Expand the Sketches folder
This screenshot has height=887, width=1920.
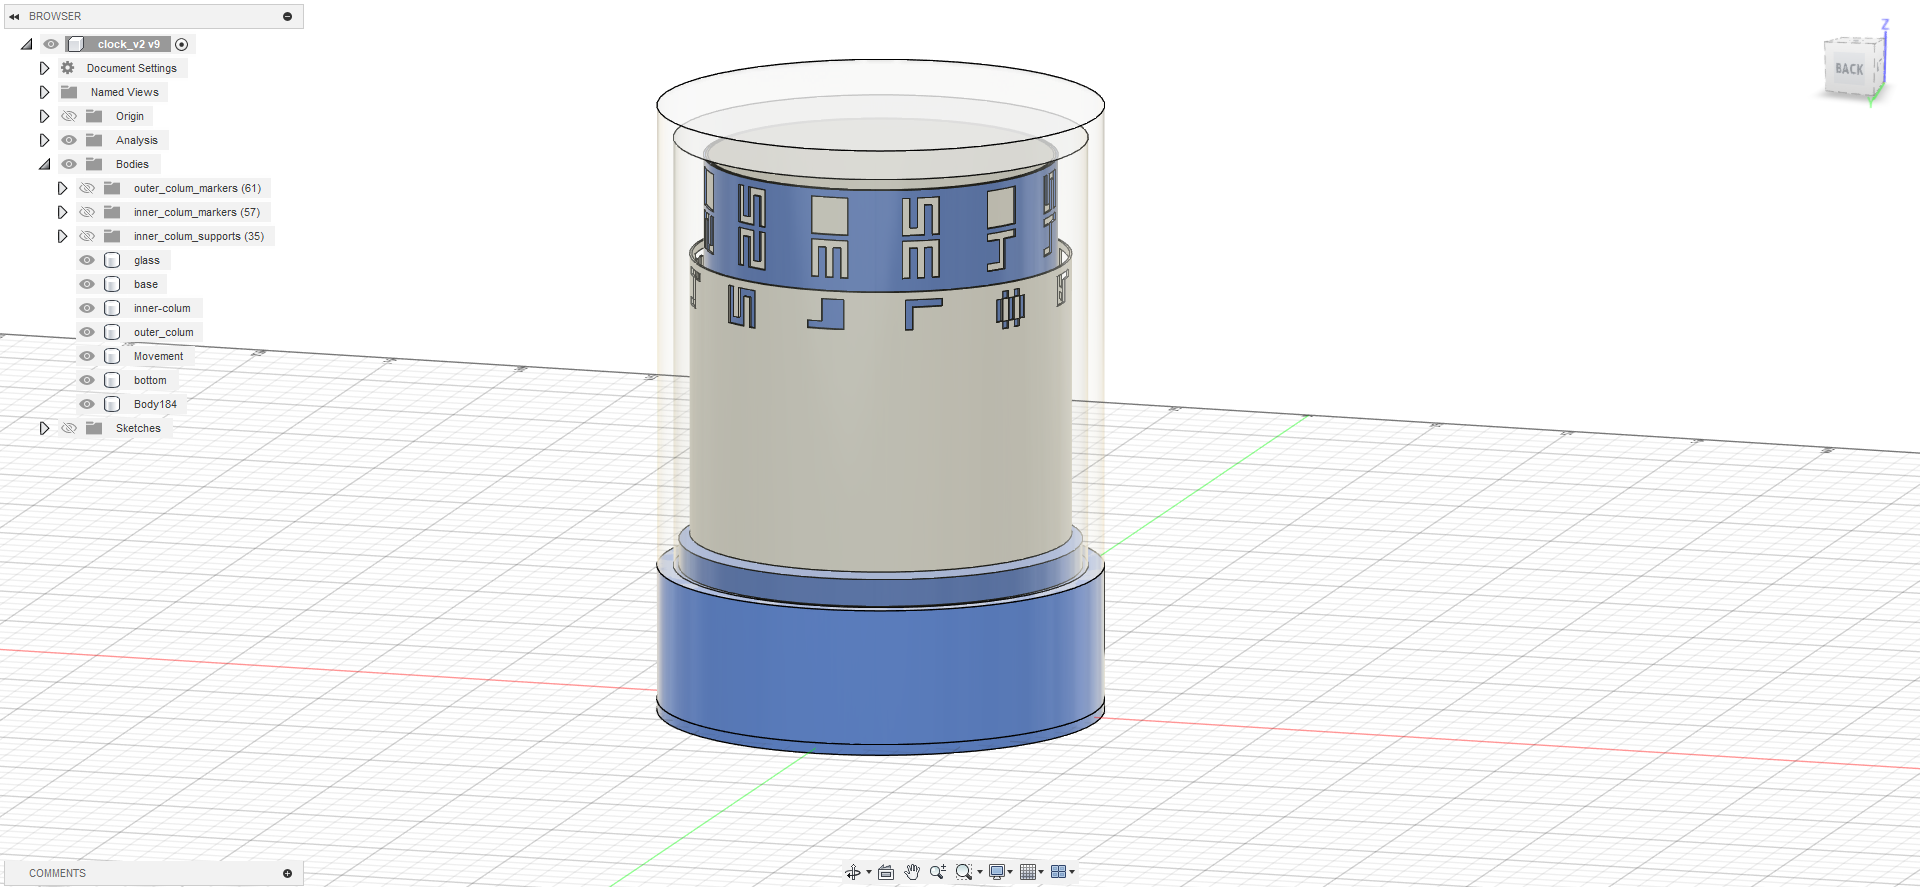44,428
